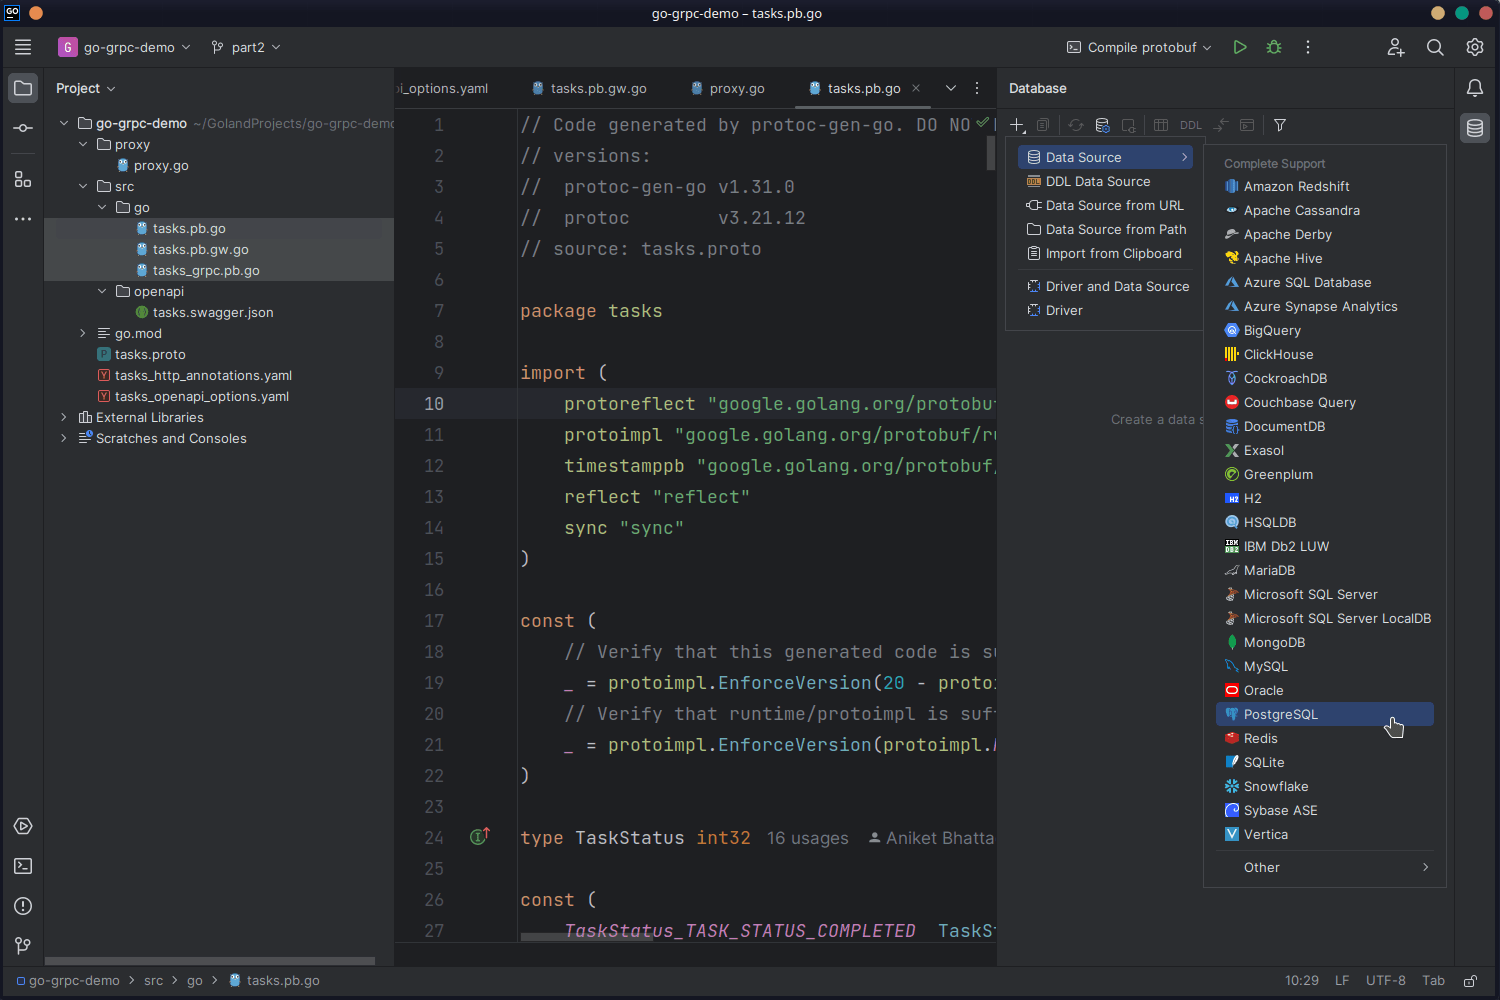
Task: Expand the External Libraries node
Action: (63, 417)
